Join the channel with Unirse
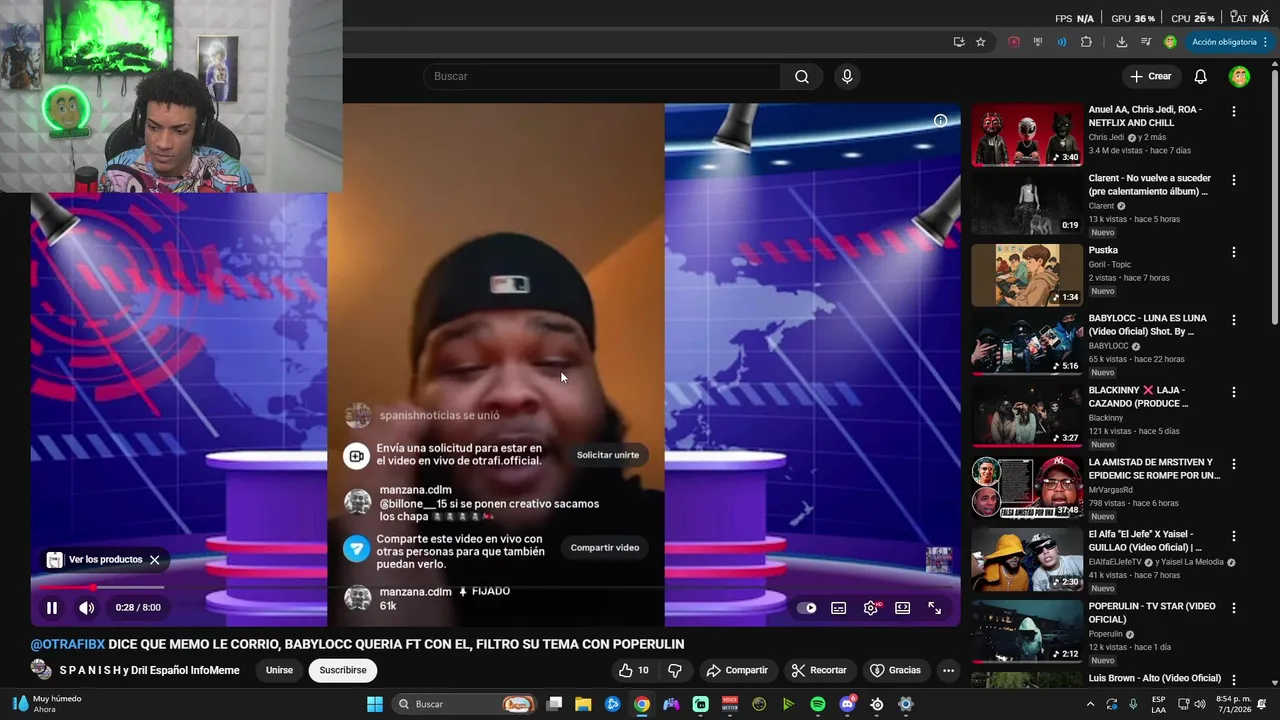The height and width of the screenshot is (720, 1280). (279, 670)
